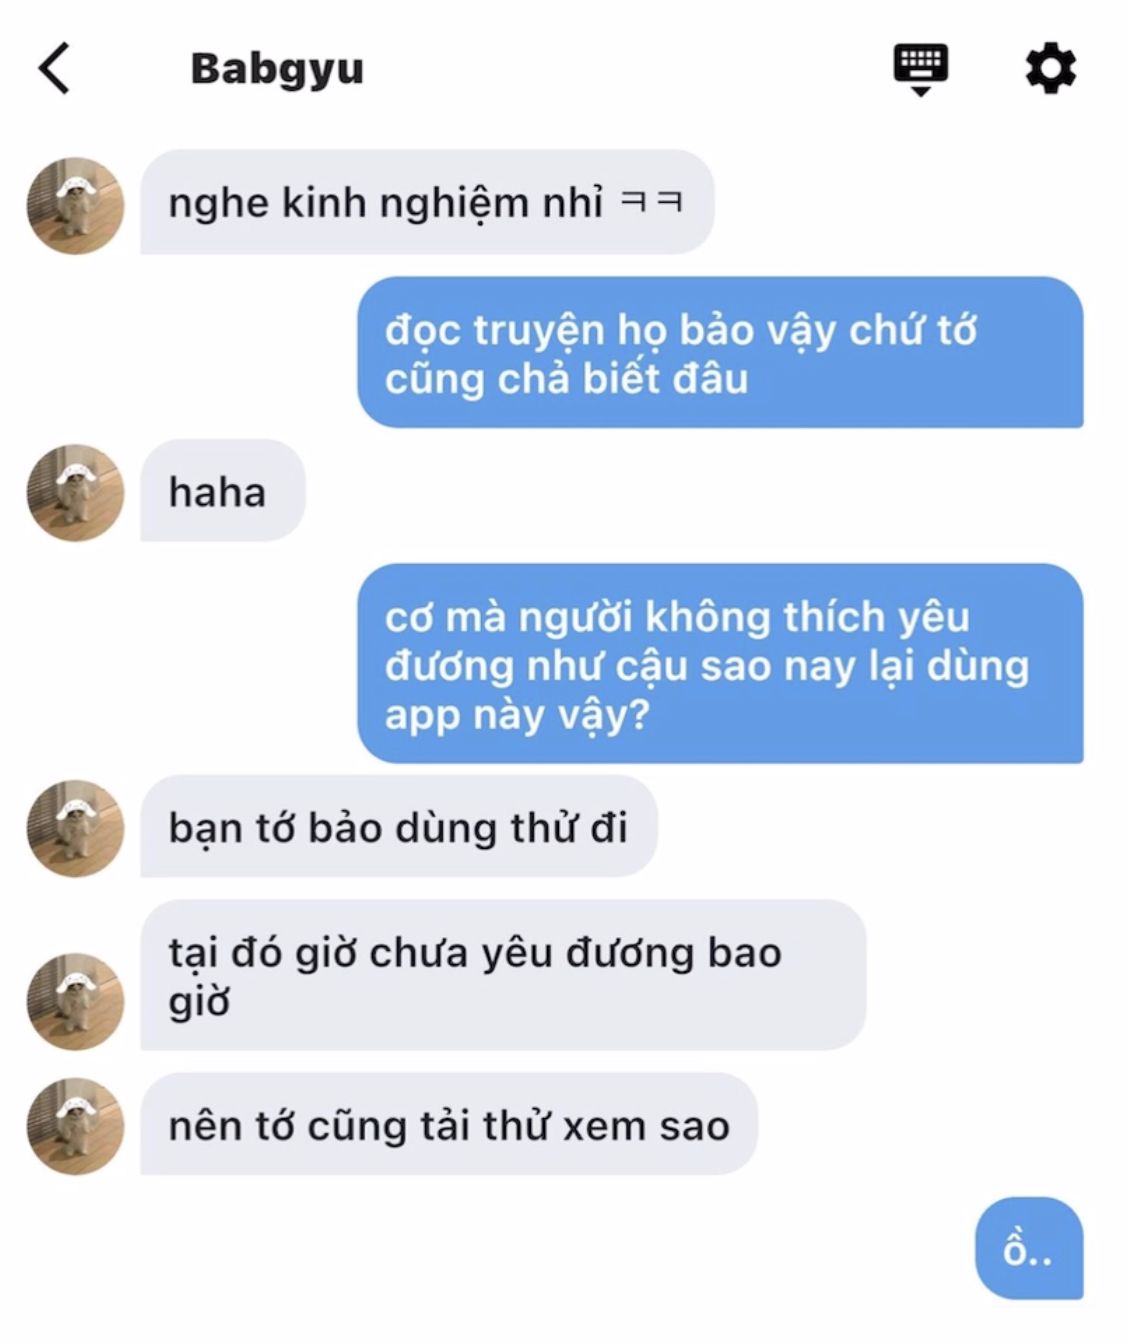Tap avatar beside 'nên tớ cũng tải thử xem sao'
The image size is (1129, 1342).
point(75,1125)
